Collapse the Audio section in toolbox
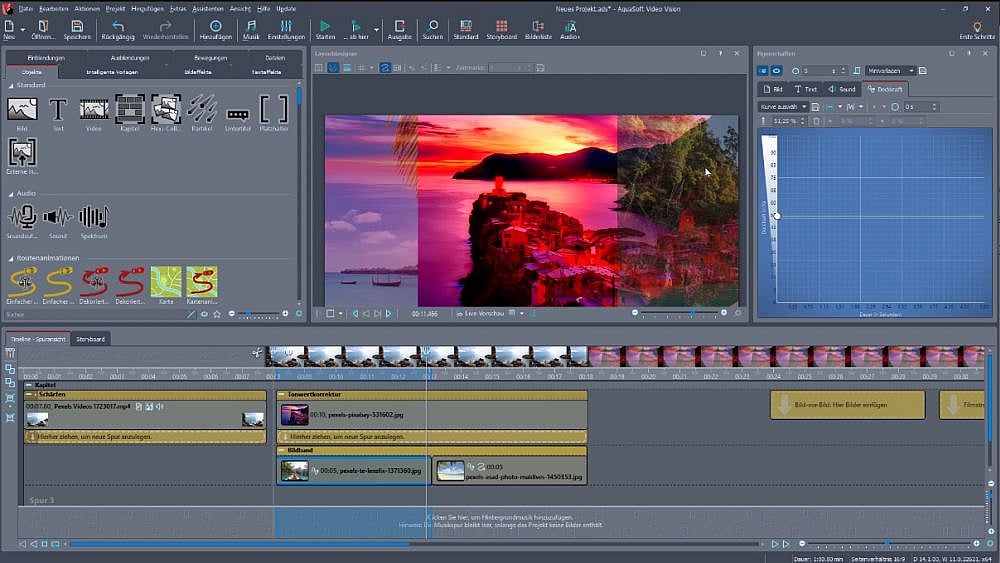This screenshot has width=1000, height=563. coord(11,193)
